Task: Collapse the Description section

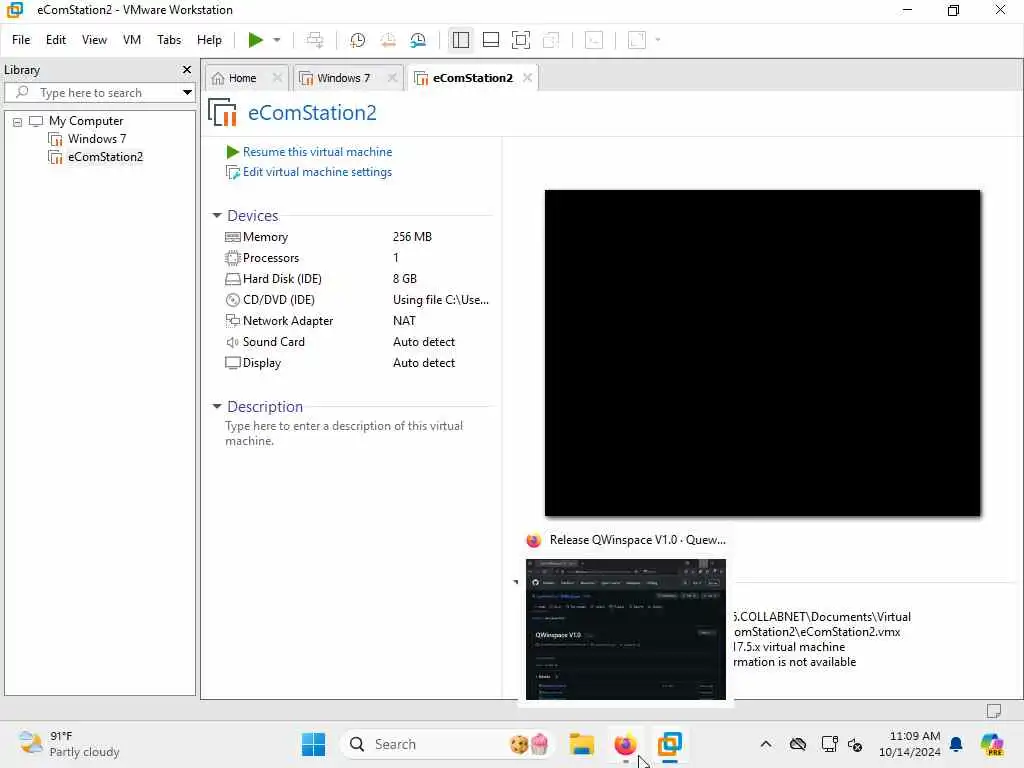Action: coord(217,406)
